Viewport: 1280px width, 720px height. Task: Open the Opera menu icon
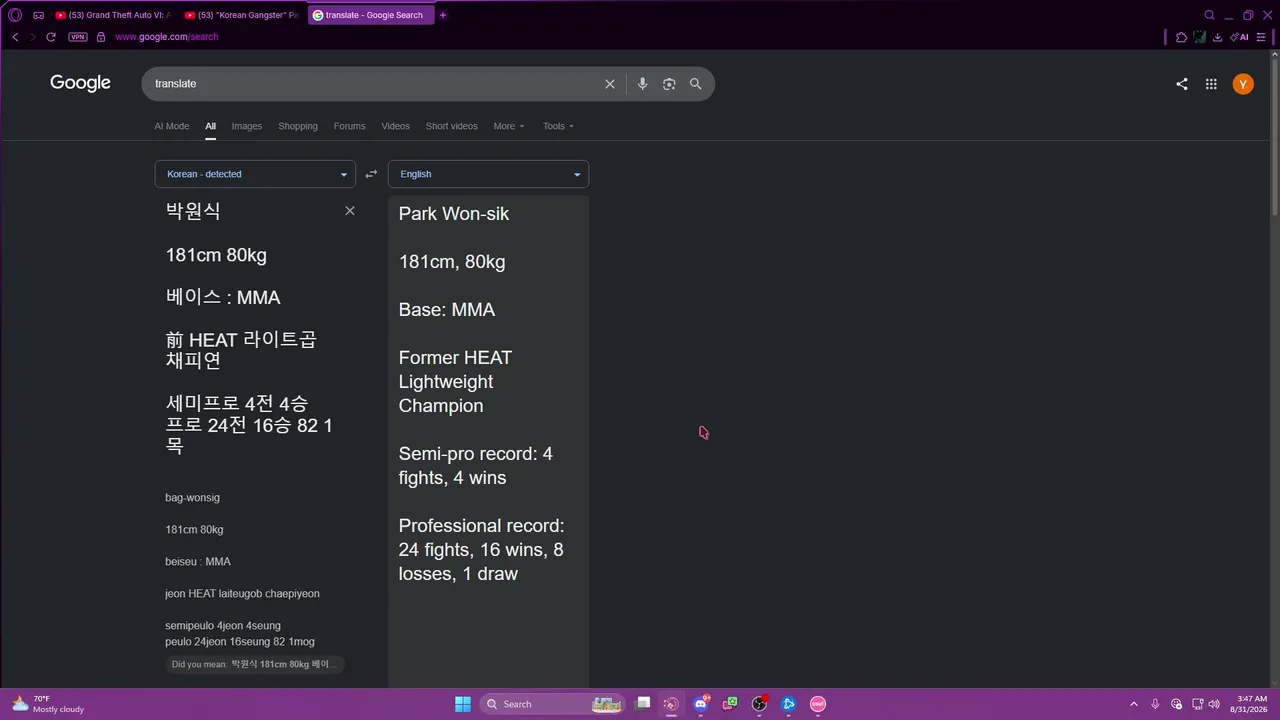15,15
